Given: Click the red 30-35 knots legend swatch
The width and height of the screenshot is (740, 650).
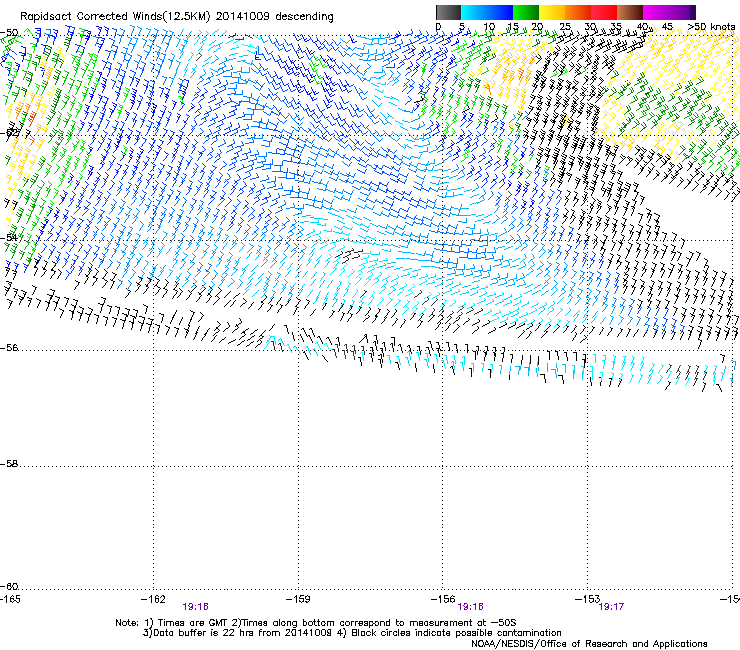Looking at the screenshot, I should tap(604, 12).
